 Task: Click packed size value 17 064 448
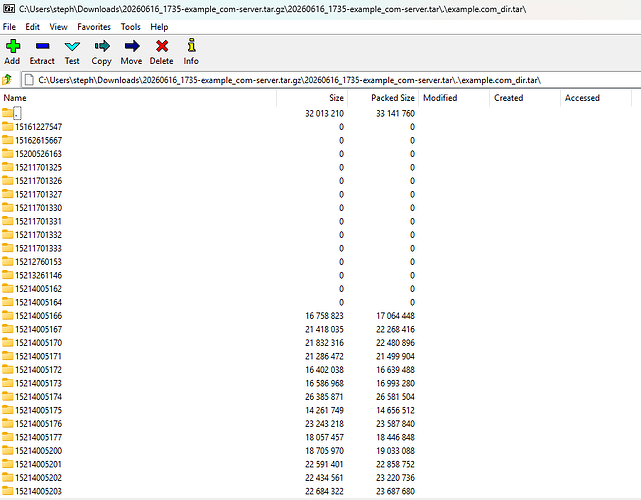tap(395, 316)
